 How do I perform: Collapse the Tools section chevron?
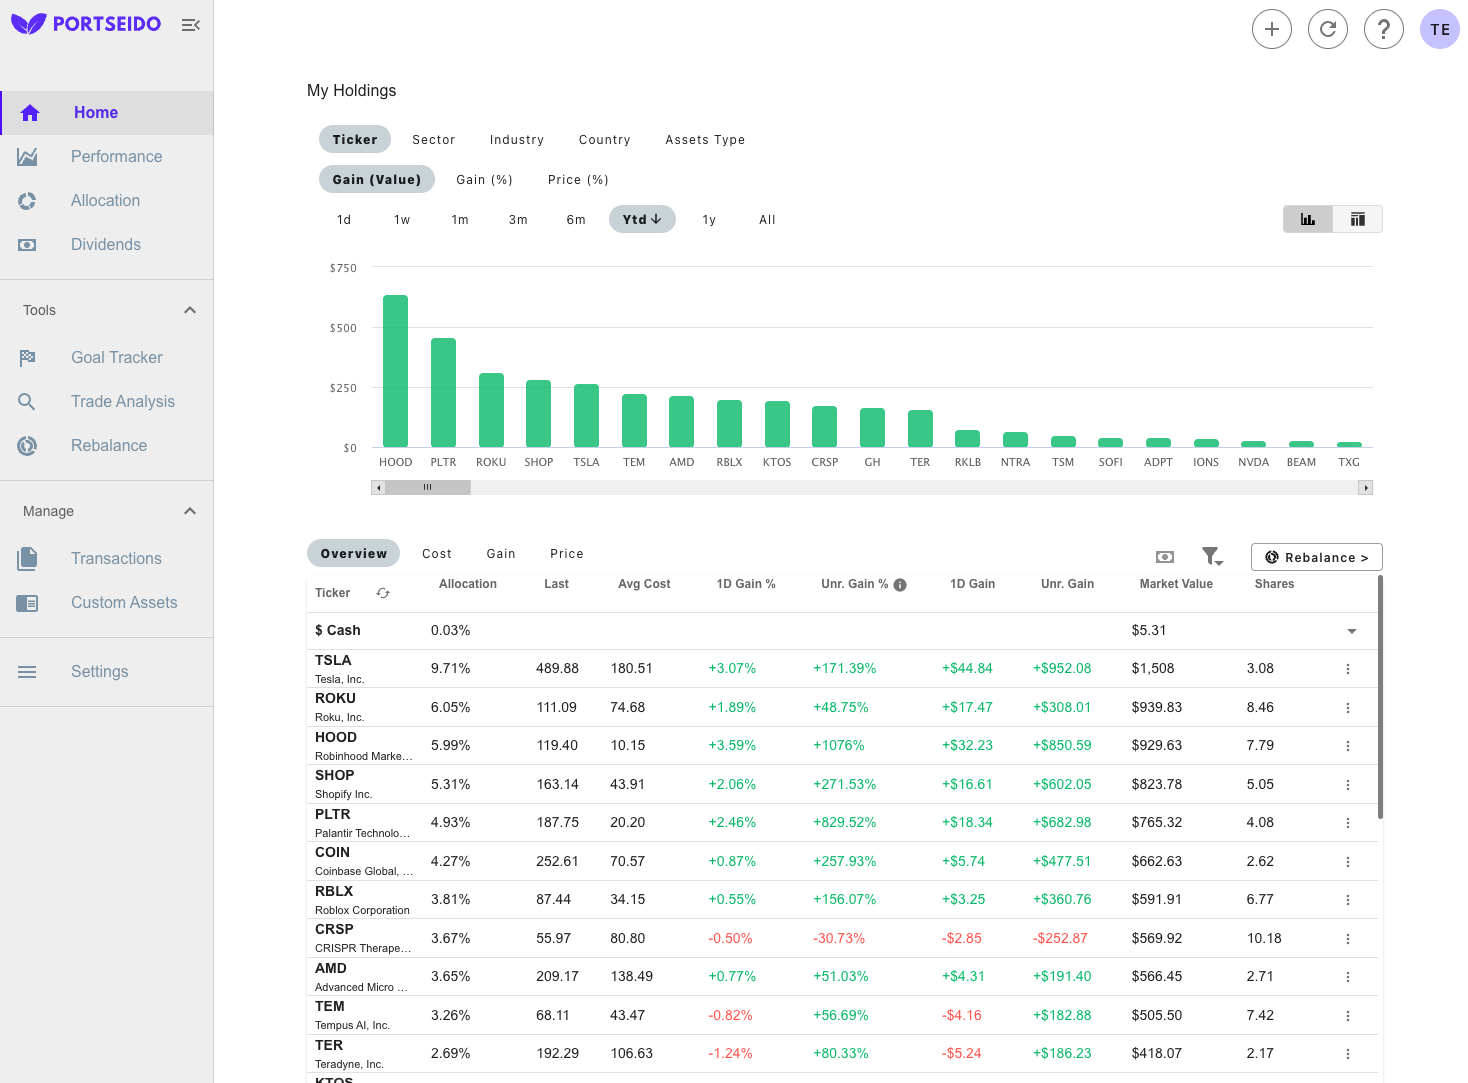(x=189, y=310)
